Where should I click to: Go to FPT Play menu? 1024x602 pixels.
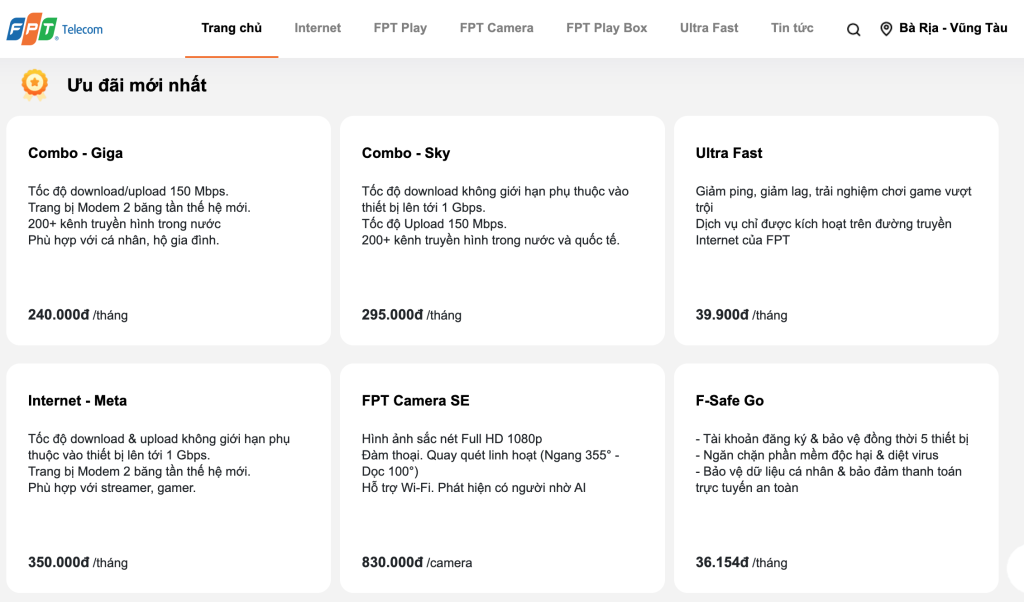click(x=400, y=28)
